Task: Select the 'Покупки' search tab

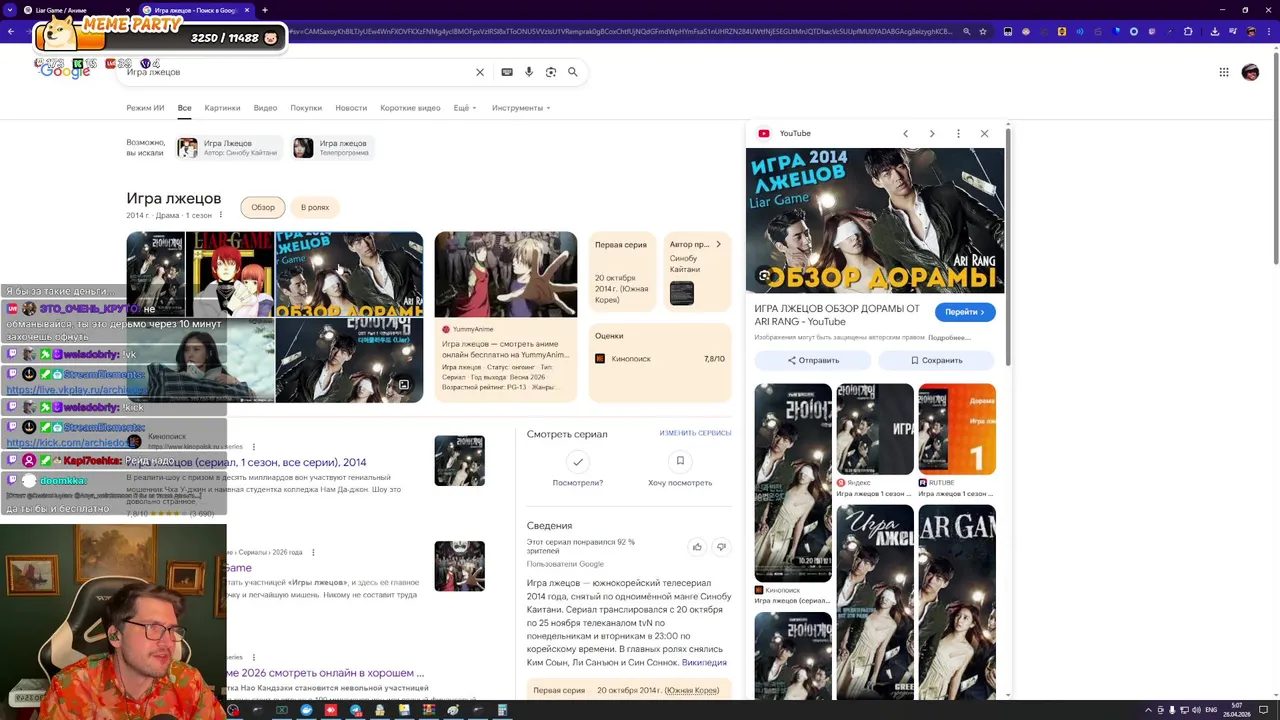Action: click(306, 108)
